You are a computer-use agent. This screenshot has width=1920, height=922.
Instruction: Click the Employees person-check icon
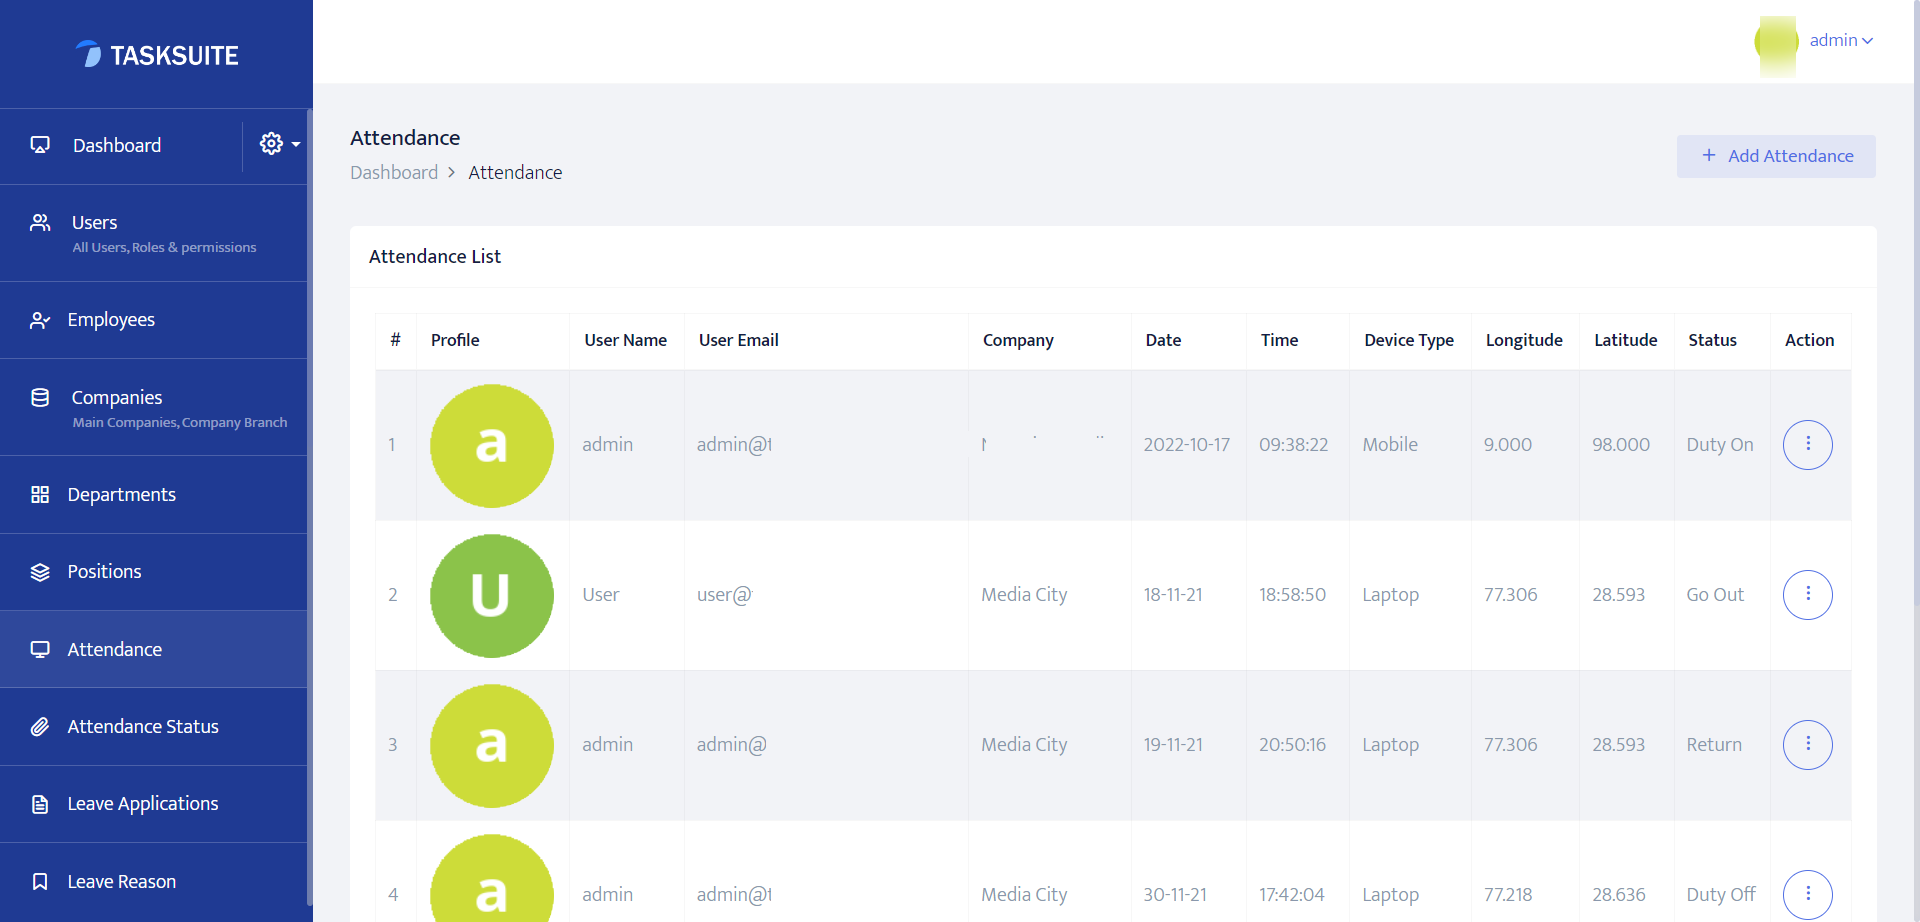point(40,320)
